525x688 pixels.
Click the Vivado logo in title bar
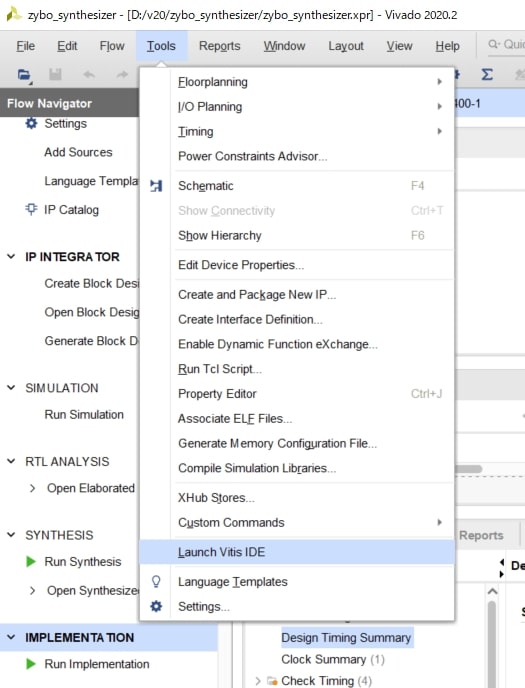click(14, 14)
